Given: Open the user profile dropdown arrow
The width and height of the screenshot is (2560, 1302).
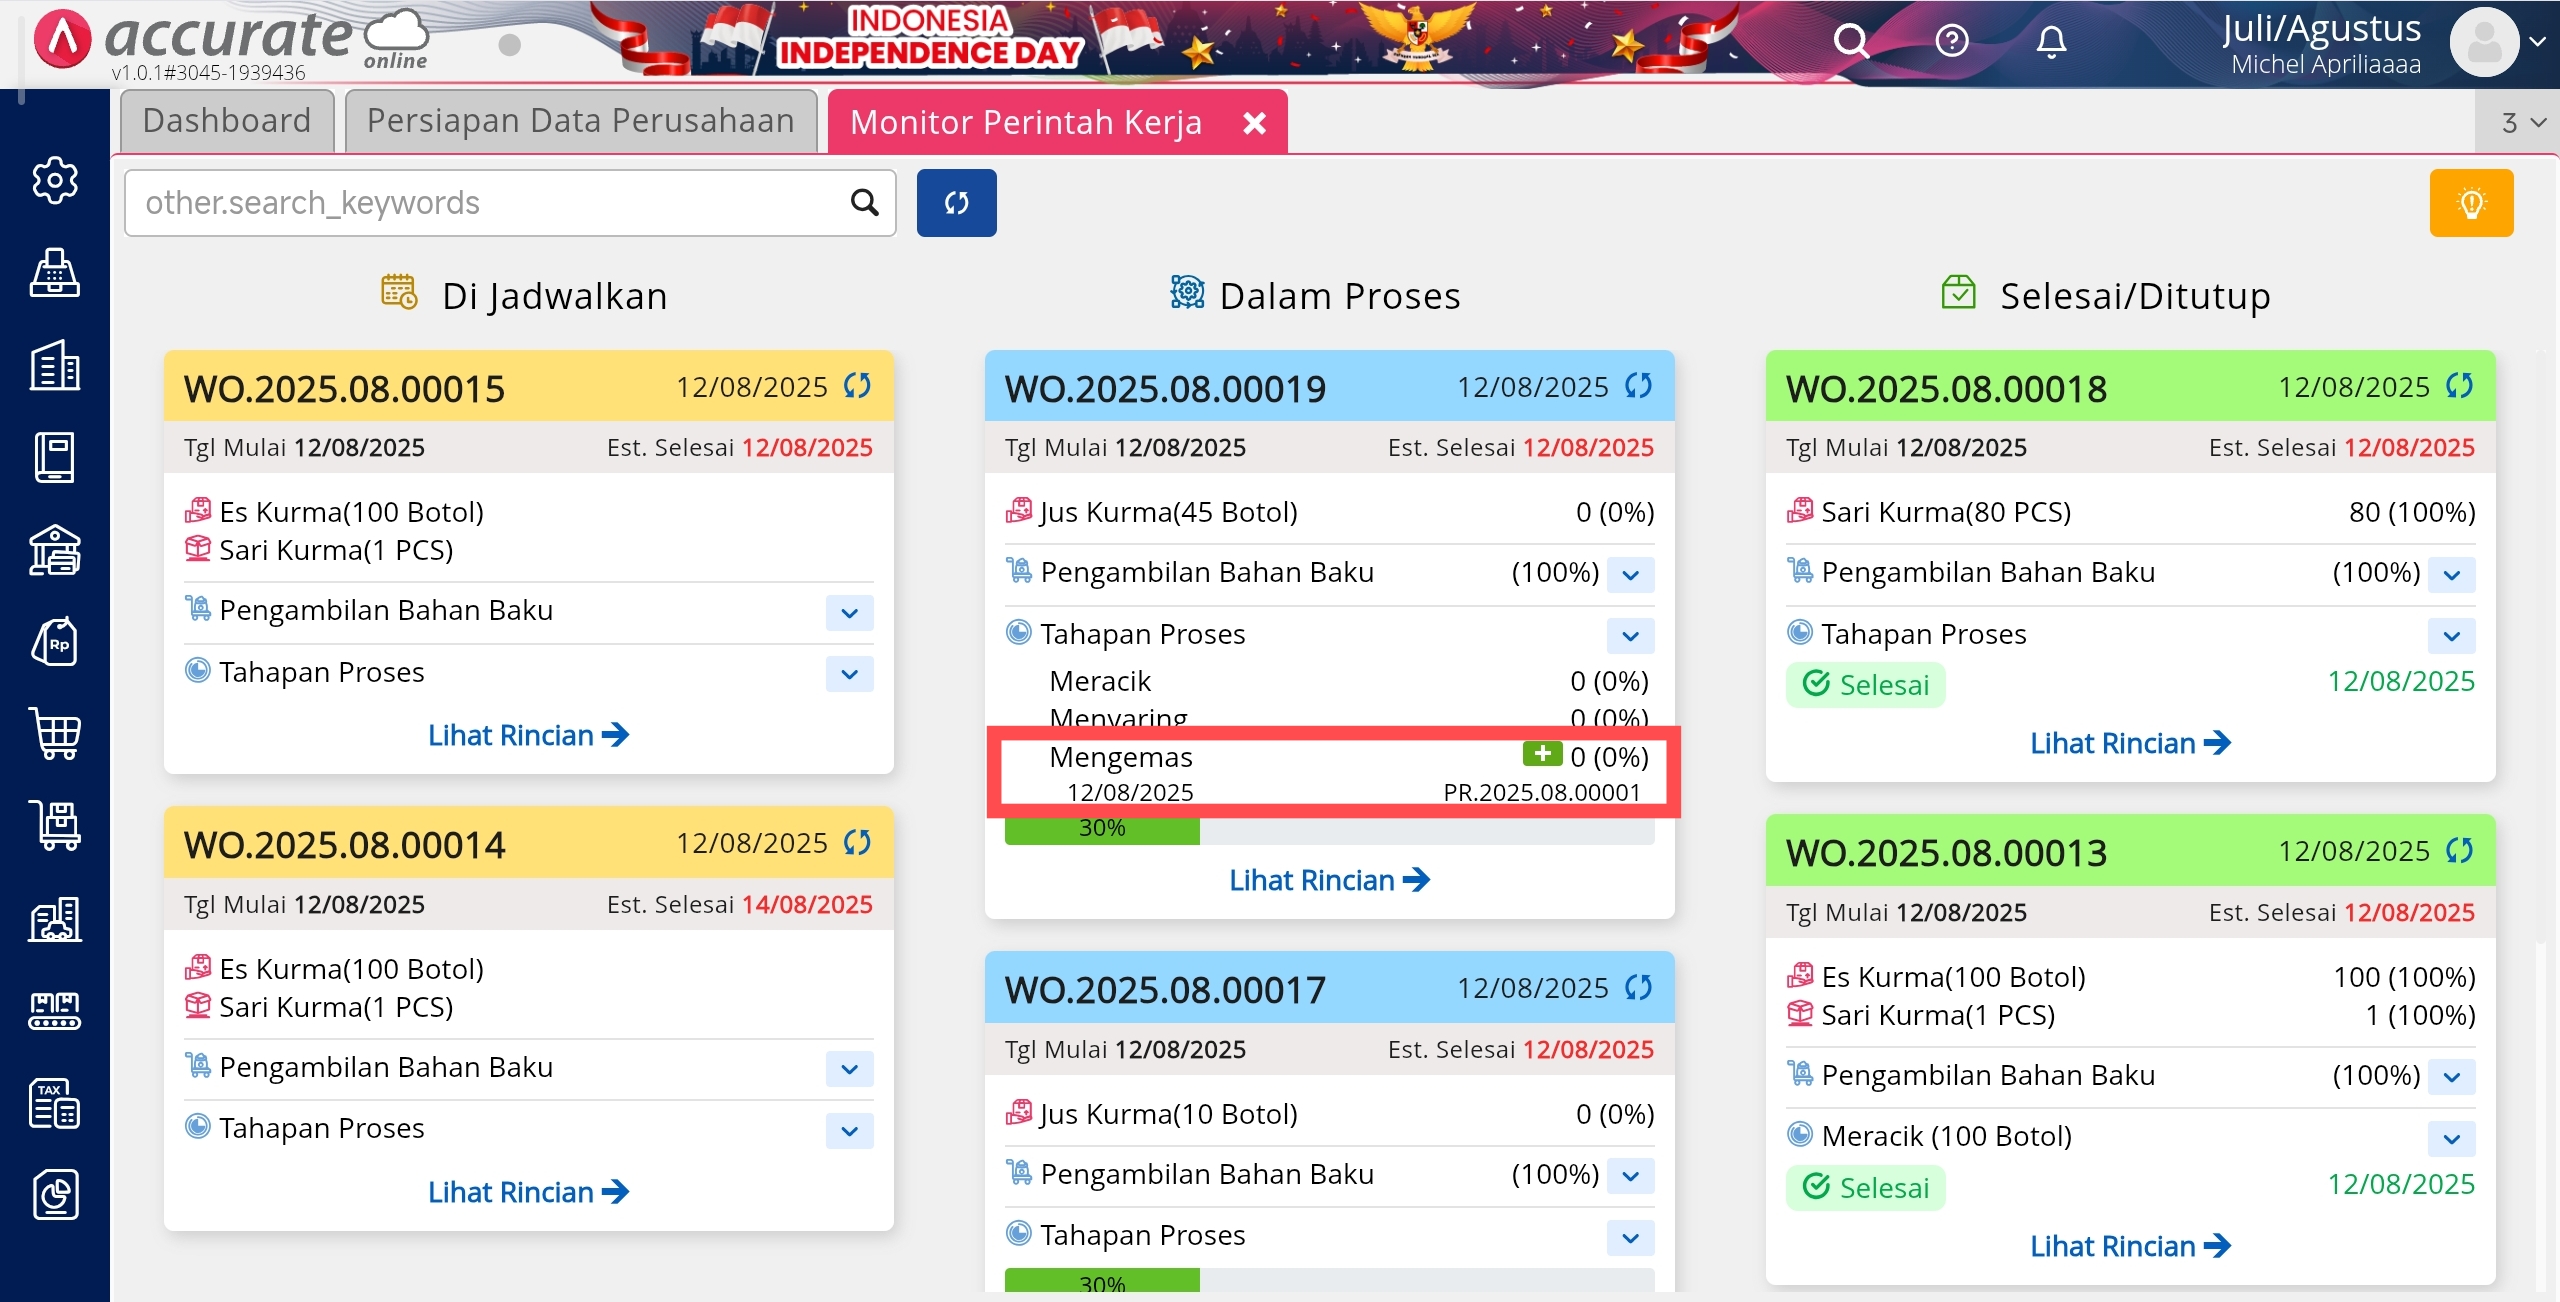Looking at the screenshot, I should [2537, 42].
